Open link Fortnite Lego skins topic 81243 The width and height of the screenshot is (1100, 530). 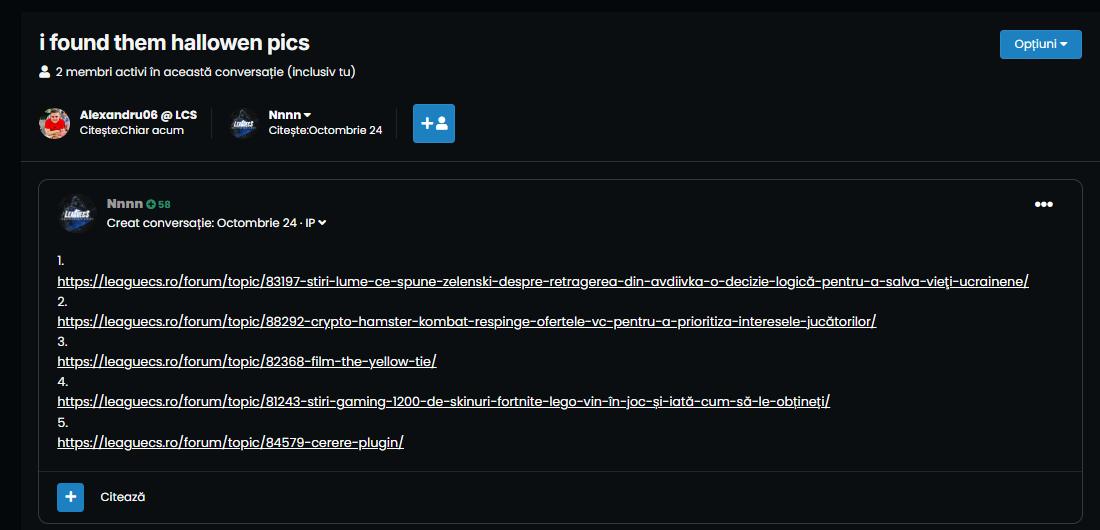[x=443, y=402]
